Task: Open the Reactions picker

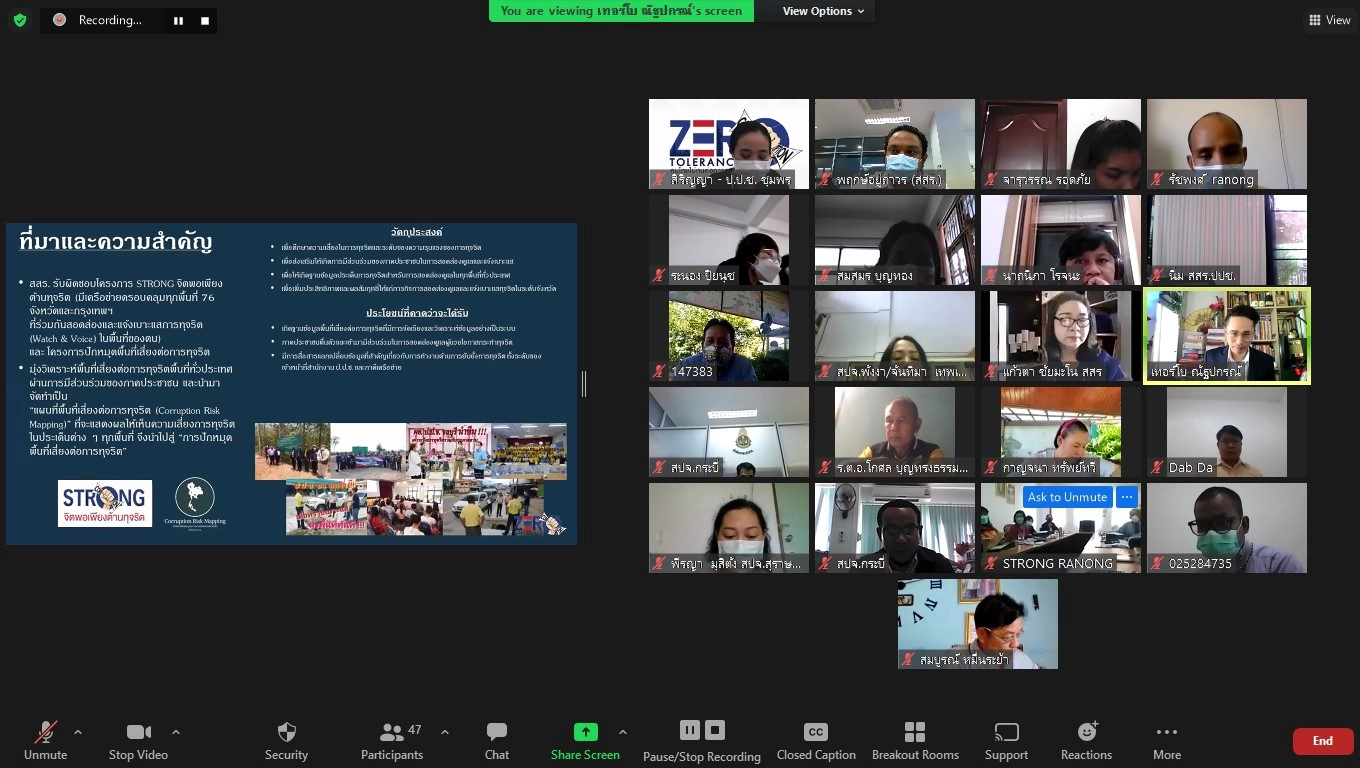Action: coord(1086,733)
